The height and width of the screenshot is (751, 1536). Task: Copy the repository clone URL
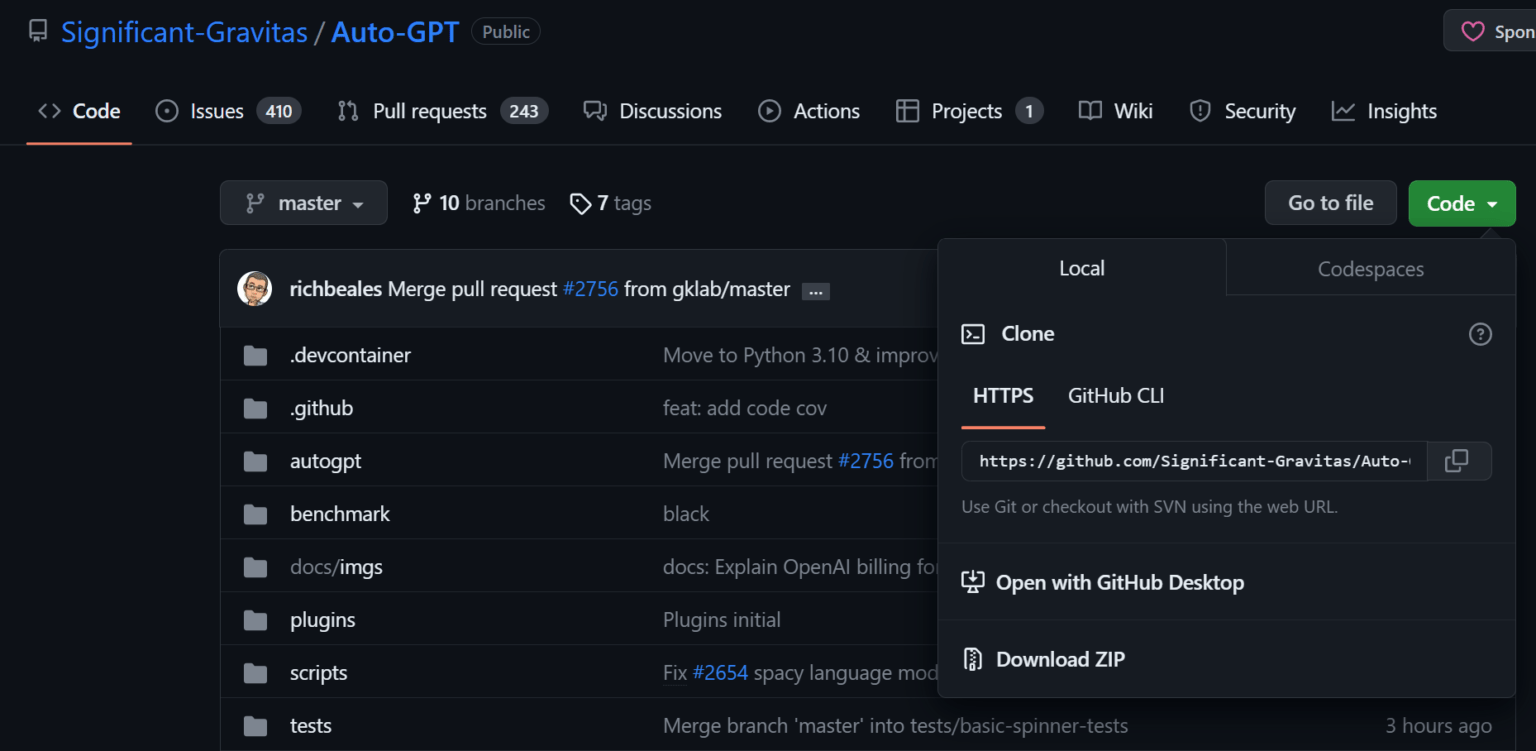tap(1458, 461)
